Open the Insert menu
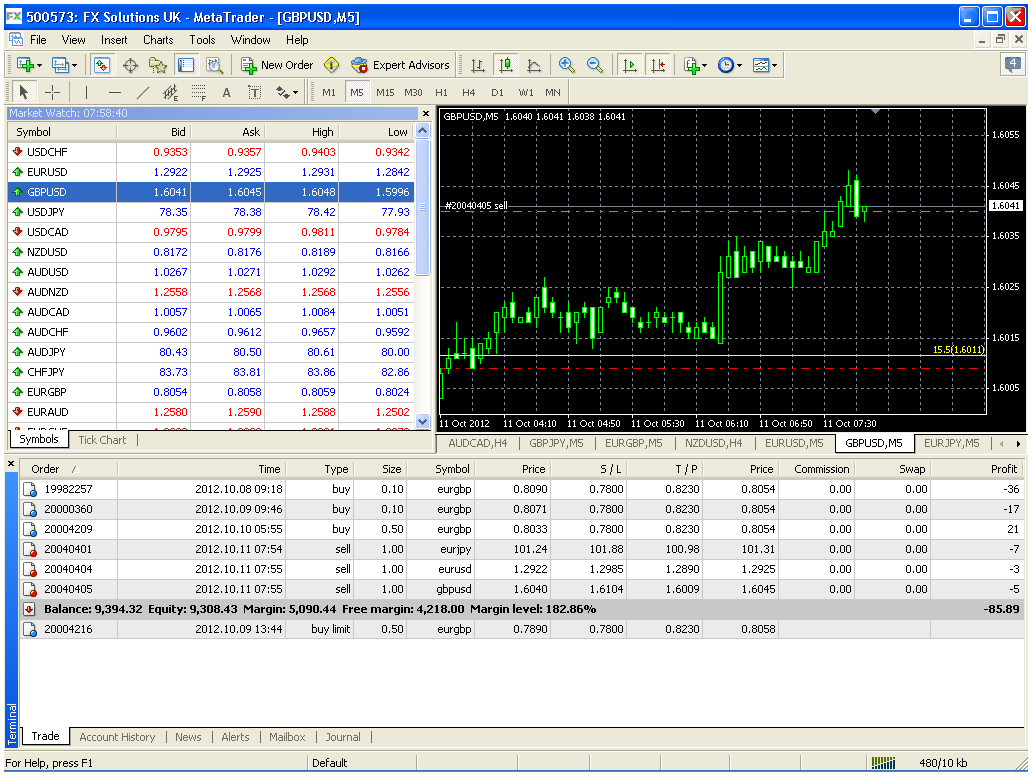This screenshot has height=776, width=1032. (x=114, y=40)
